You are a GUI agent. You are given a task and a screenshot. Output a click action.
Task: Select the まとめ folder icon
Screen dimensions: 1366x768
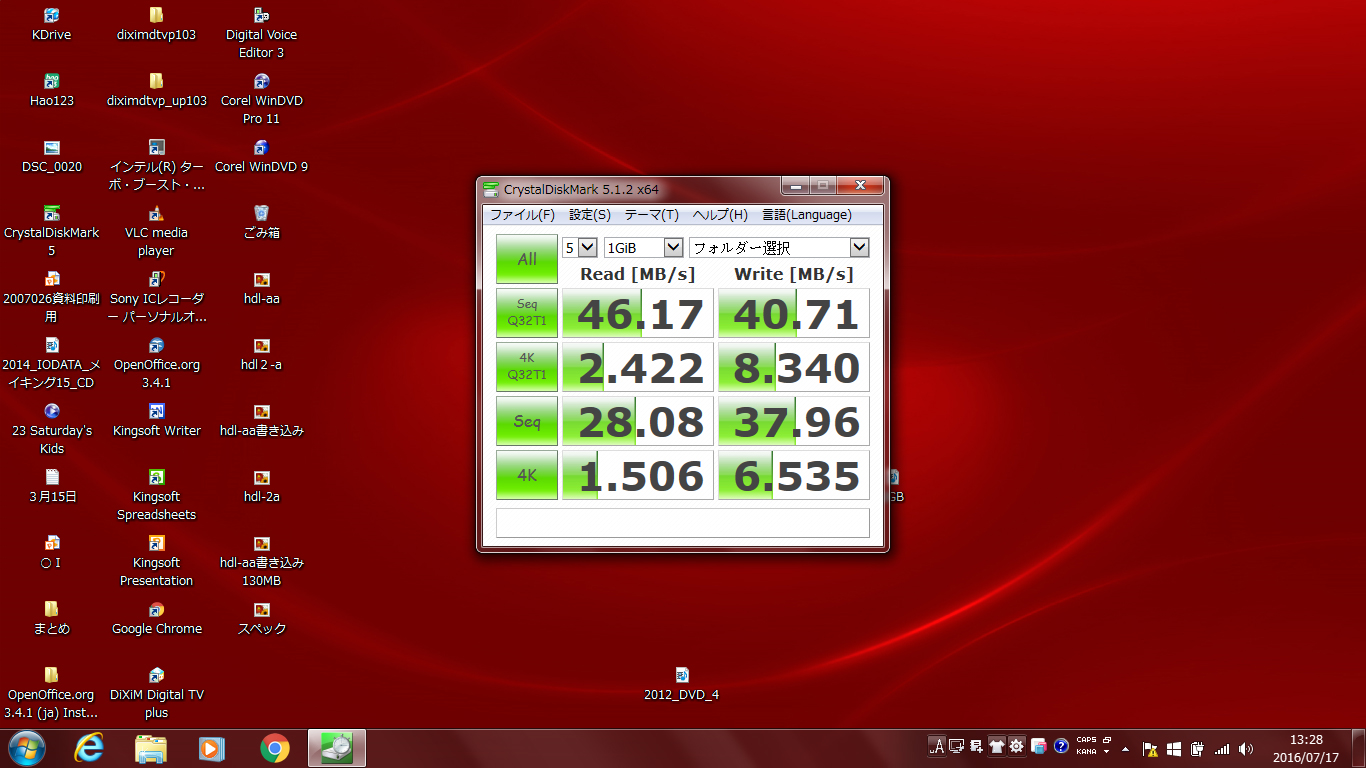tap(52, 619)
